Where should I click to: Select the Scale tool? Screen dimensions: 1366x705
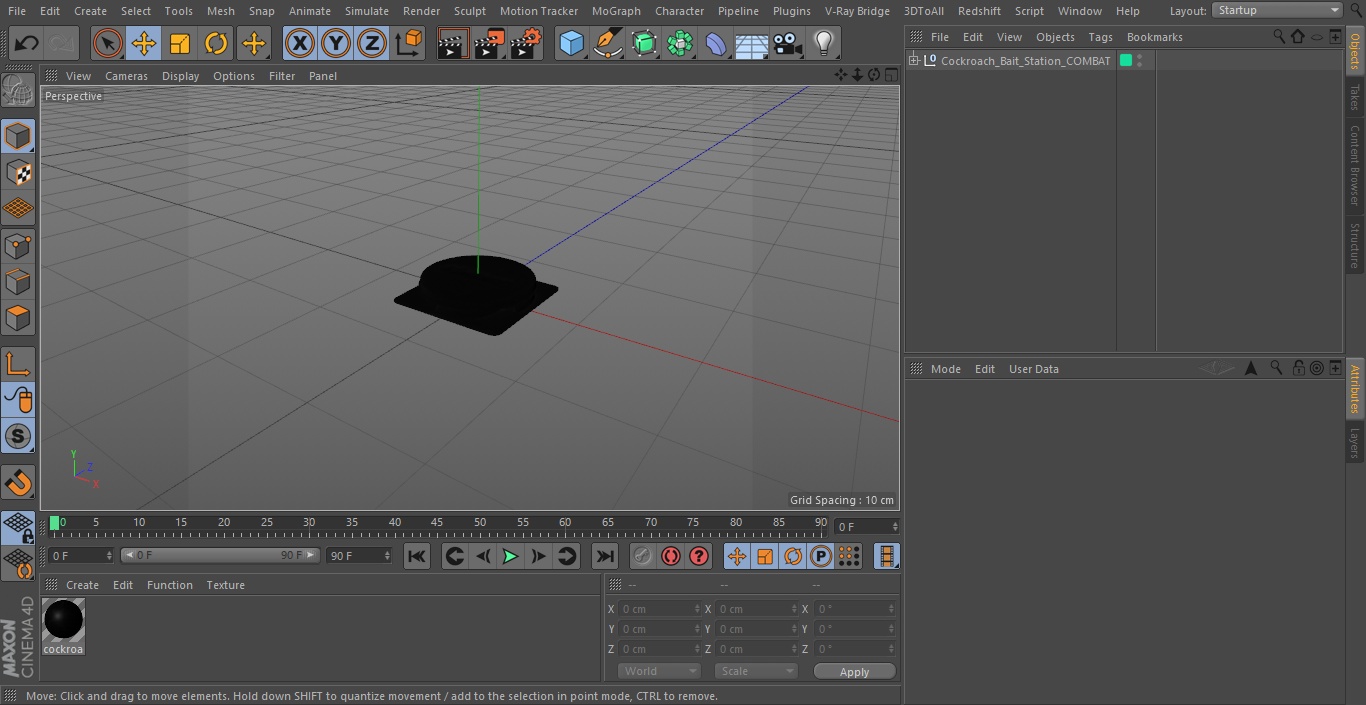180,43
